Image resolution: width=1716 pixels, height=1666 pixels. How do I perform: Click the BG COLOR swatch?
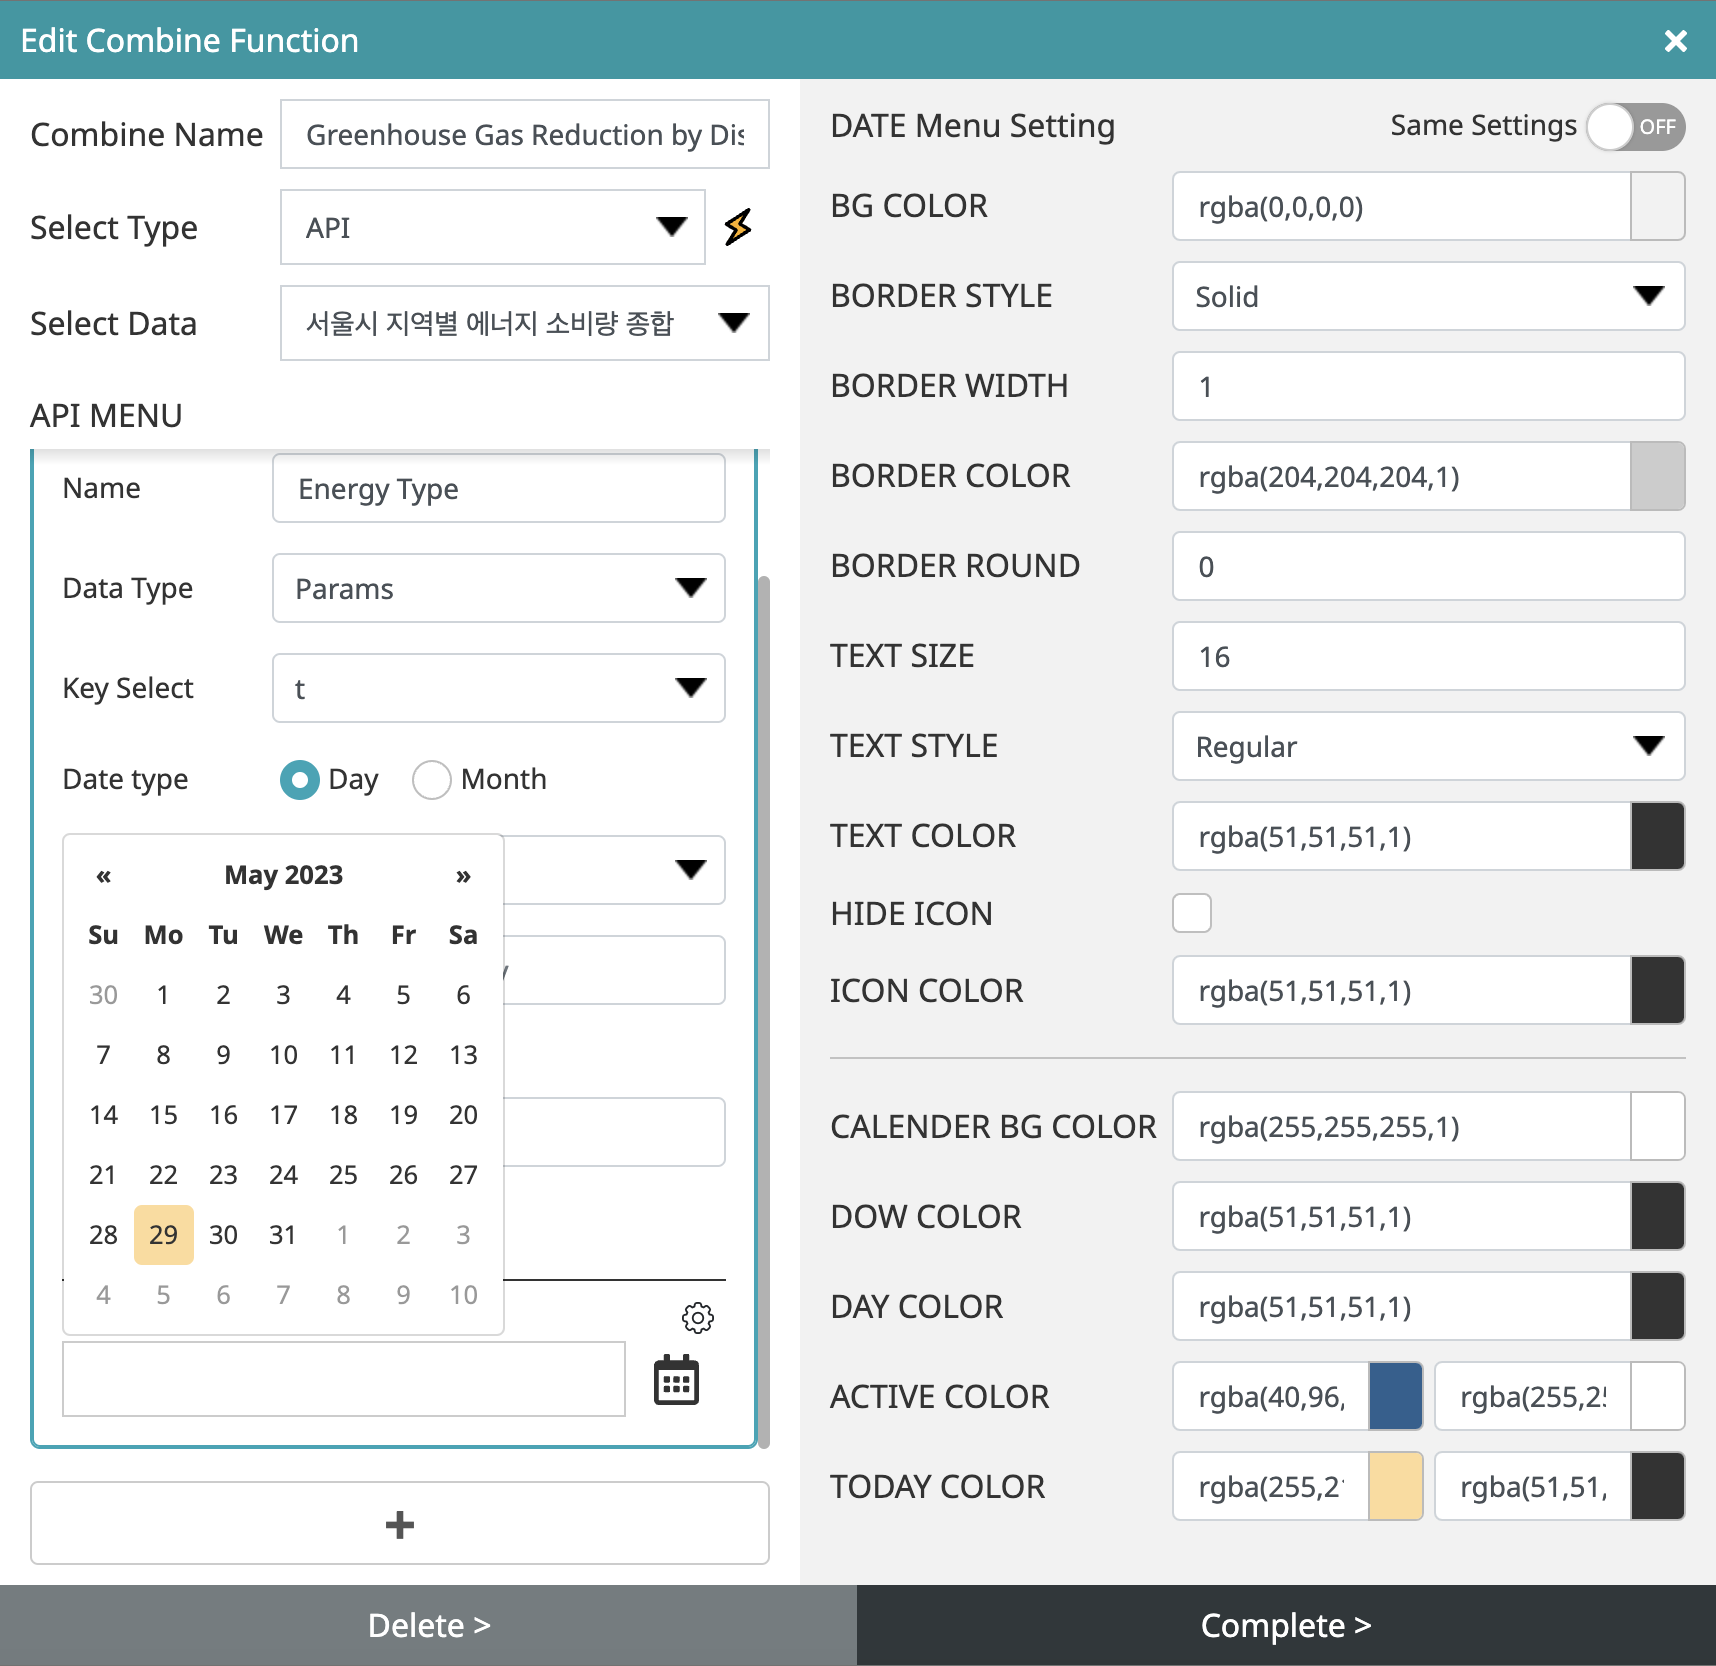pos(1657,206)
